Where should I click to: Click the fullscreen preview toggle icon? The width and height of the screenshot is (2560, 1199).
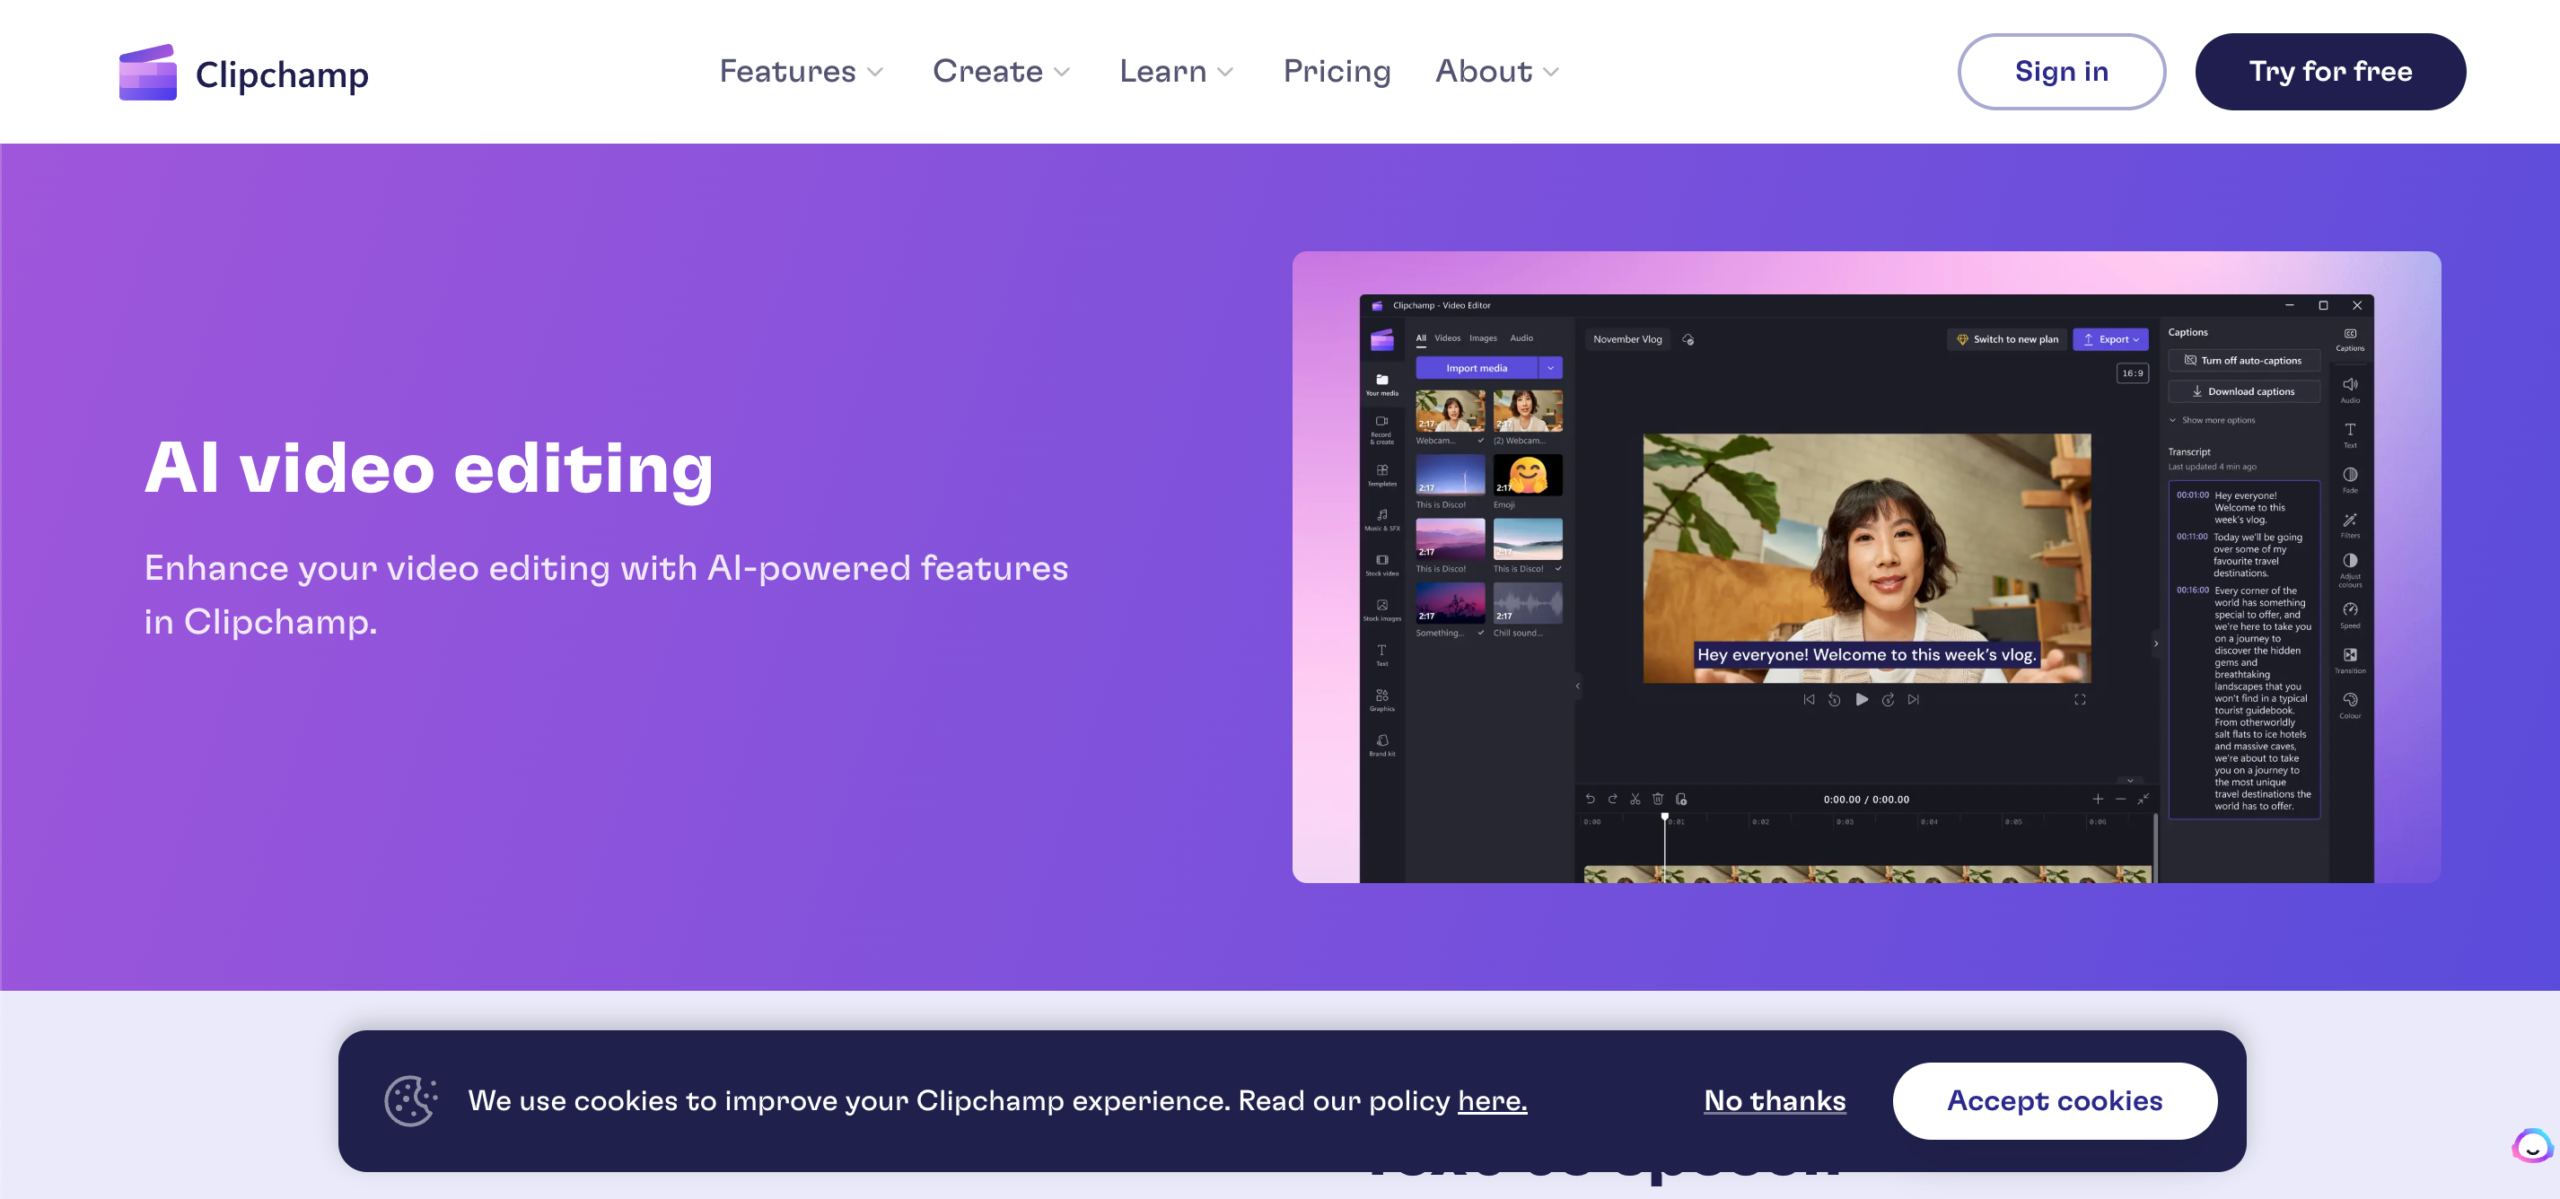[2080, 700]
